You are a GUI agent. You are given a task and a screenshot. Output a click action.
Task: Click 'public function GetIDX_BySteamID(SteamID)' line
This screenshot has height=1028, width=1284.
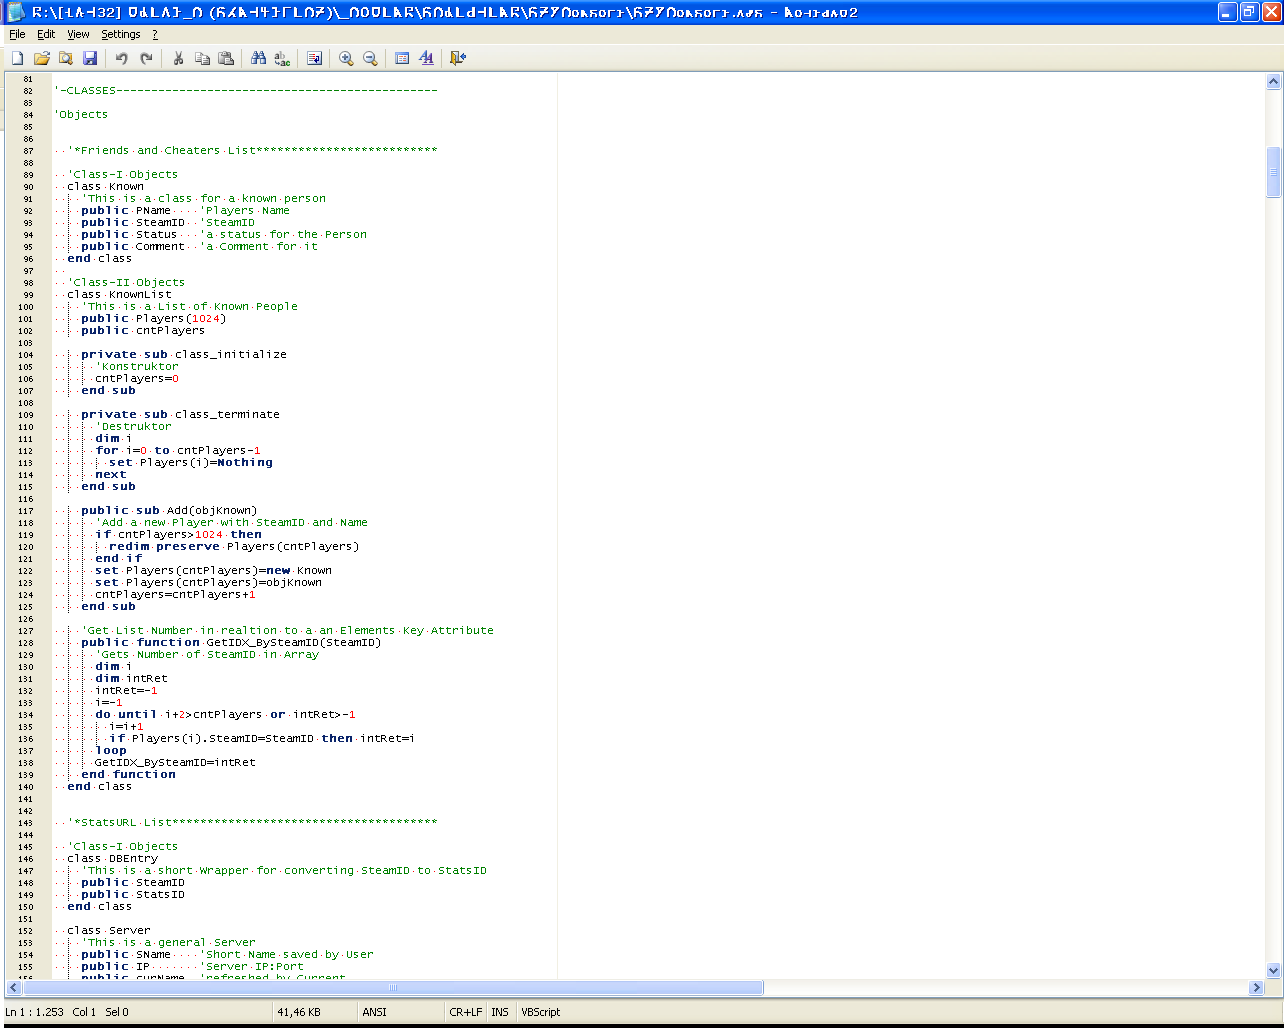point(231,642)
